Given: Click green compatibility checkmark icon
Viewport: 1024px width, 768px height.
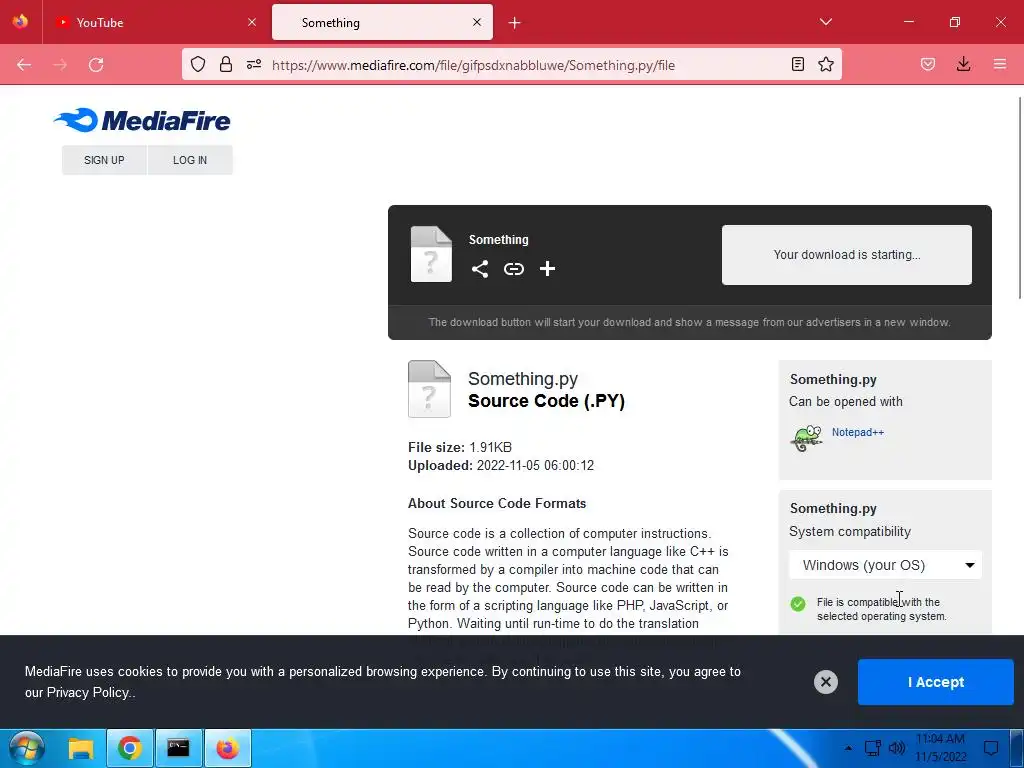Looking at the screenshot, I should [x=798, y=604].
